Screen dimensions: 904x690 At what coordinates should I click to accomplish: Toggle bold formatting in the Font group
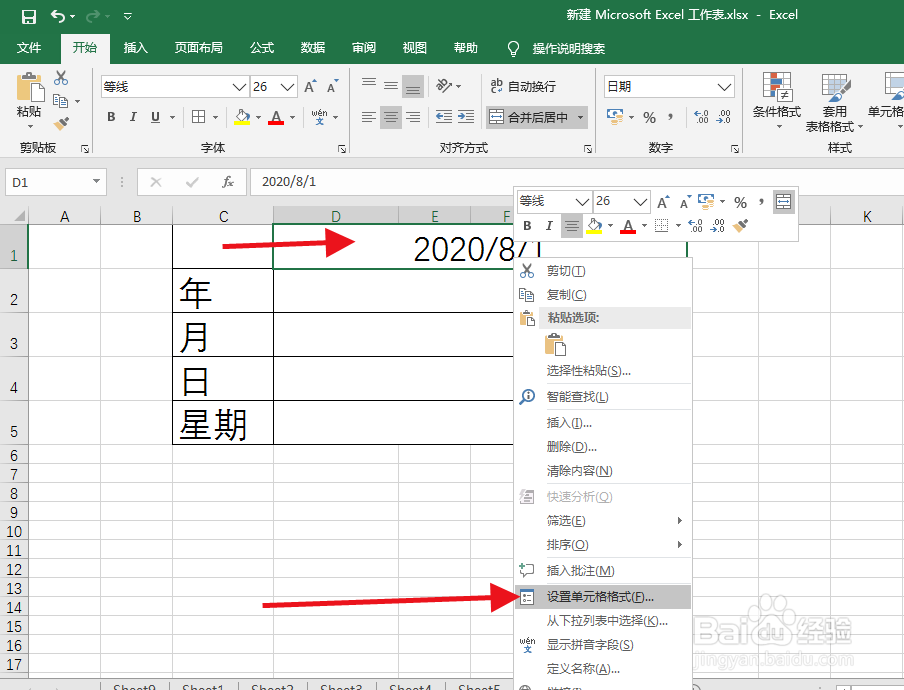pos(111,117)
